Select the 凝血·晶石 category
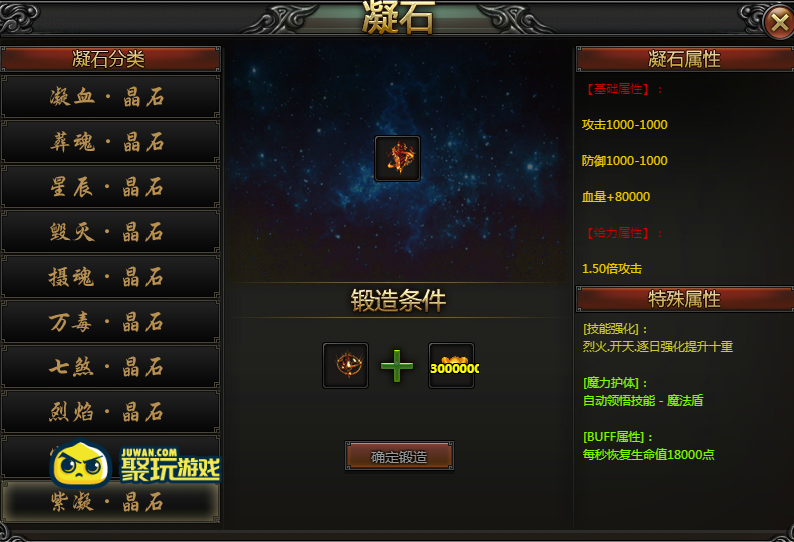Viewport: 794px width, 542px height. click(x=110, y=97)
